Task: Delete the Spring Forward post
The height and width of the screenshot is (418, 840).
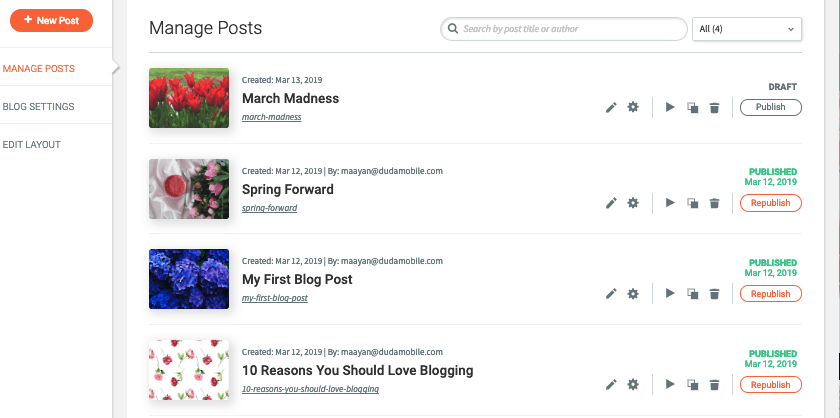Action: pyautogui.click(x=714, y=203)
